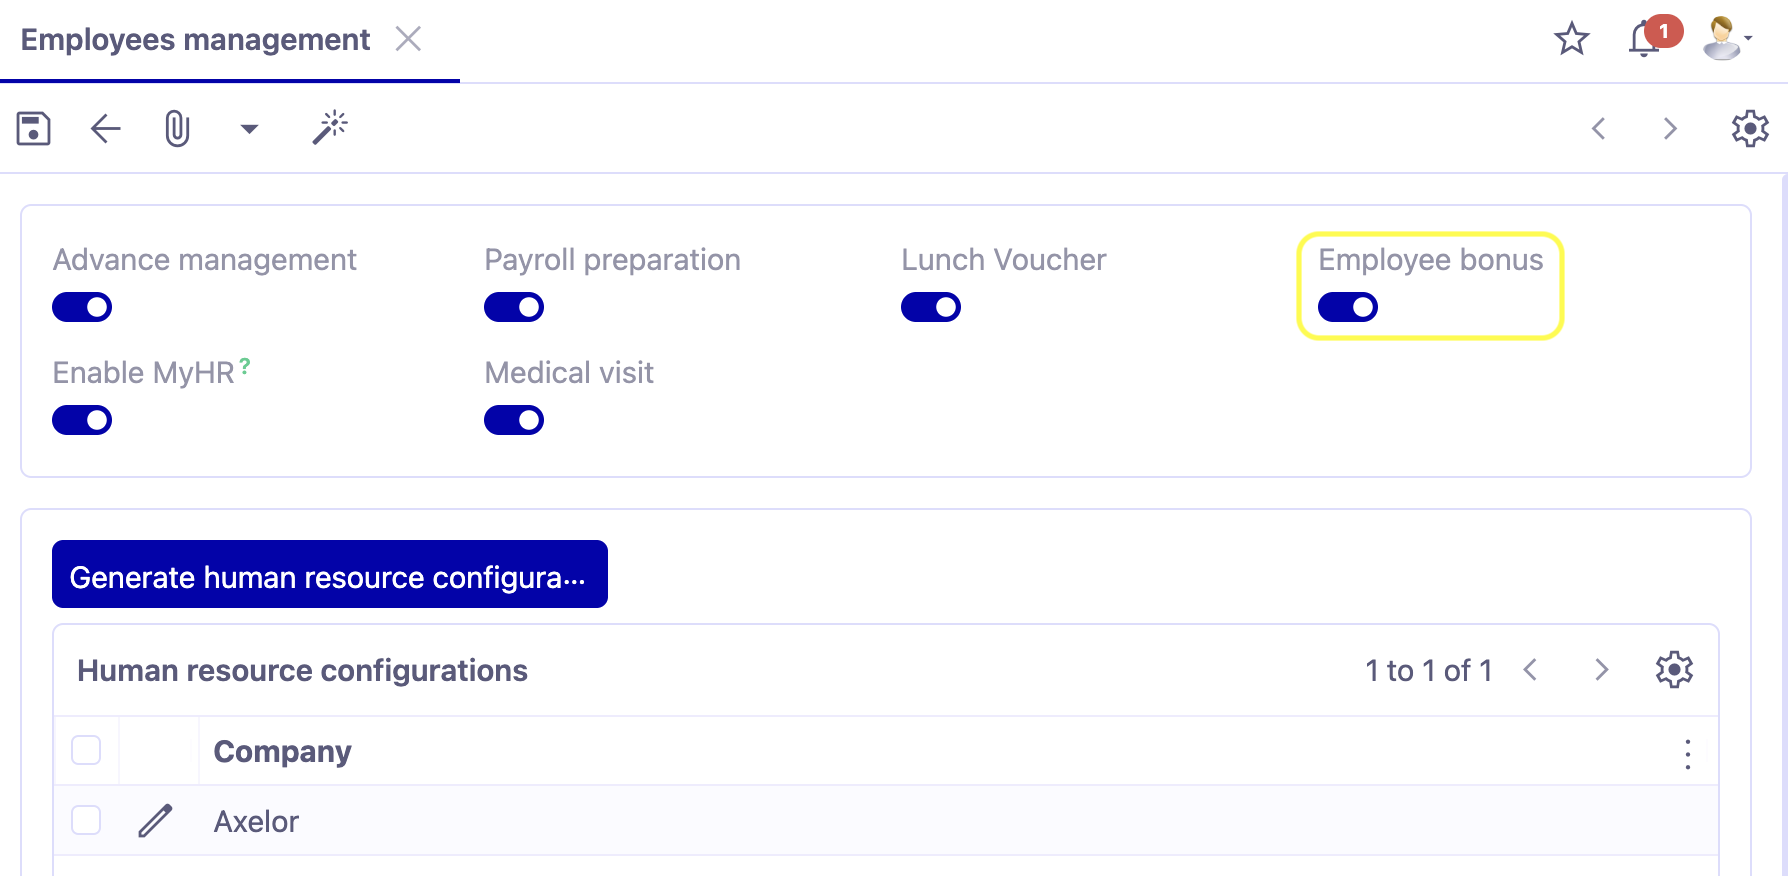
Task: Disable the Employee bonus toggle
Action: tap(1347, 307)
